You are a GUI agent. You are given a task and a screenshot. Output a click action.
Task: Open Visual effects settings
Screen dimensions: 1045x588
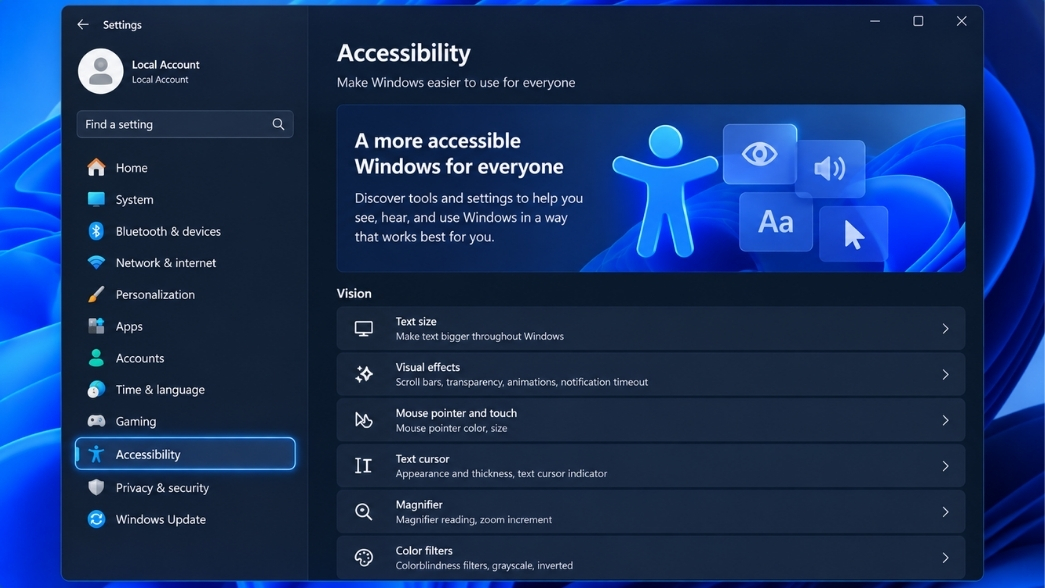[x=650, y=375]
